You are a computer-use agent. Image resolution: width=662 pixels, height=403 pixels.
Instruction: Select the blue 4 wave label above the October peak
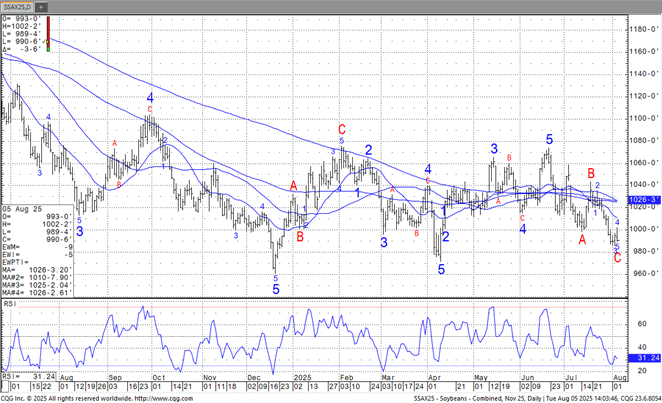150,98
